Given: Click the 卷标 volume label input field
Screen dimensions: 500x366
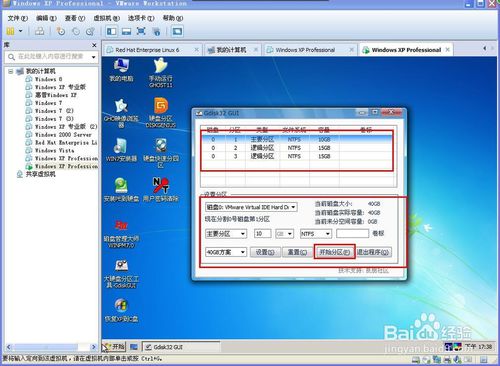Looking at the screenshot, I should click(x=352, y=234).
